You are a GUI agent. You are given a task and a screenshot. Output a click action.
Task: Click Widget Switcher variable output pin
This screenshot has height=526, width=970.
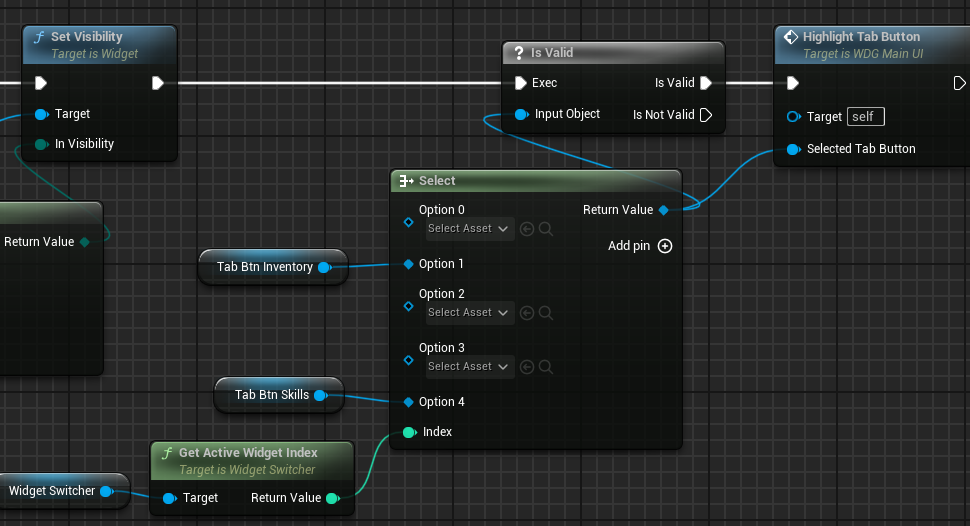(106, 491)
